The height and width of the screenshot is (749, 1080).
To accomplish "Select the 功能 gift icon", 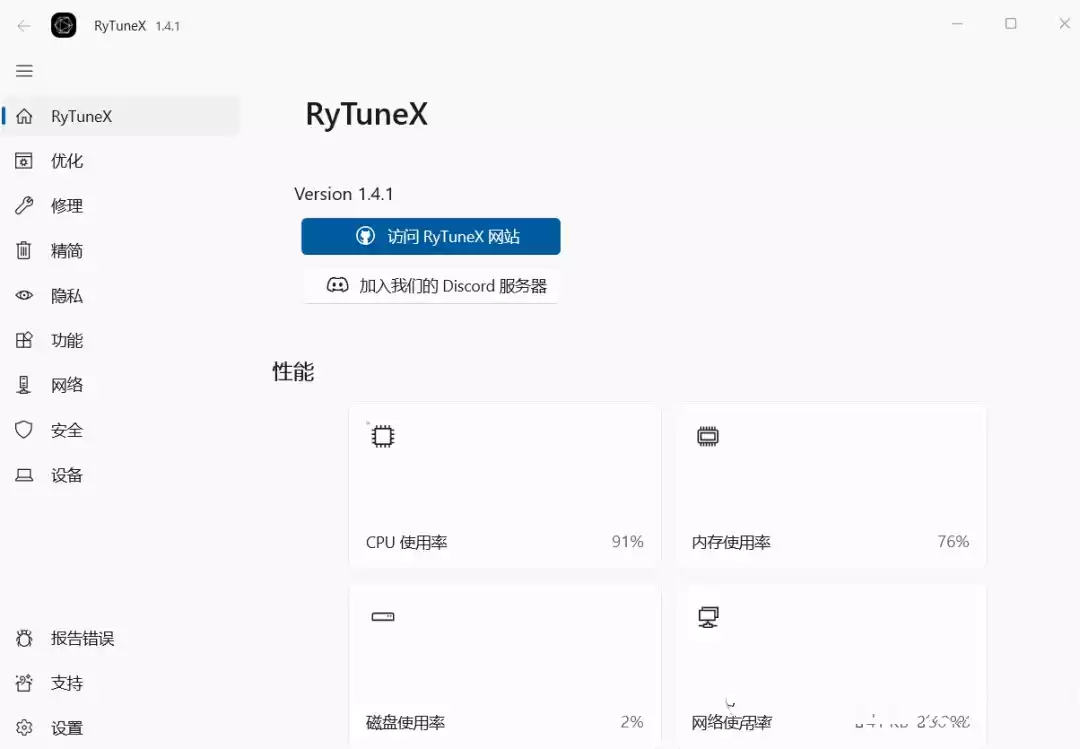I will (x=25, y=340).
